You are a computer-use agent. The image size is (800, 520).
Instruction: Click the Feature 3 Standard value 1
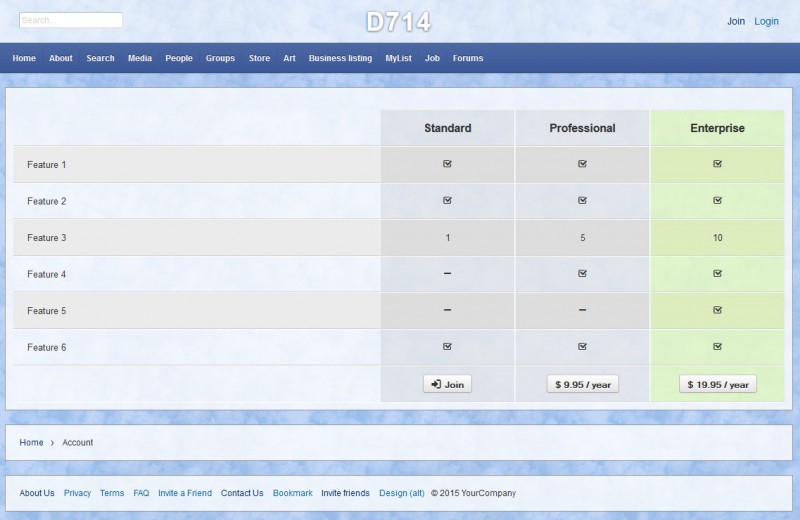click(x=447, y=238)
